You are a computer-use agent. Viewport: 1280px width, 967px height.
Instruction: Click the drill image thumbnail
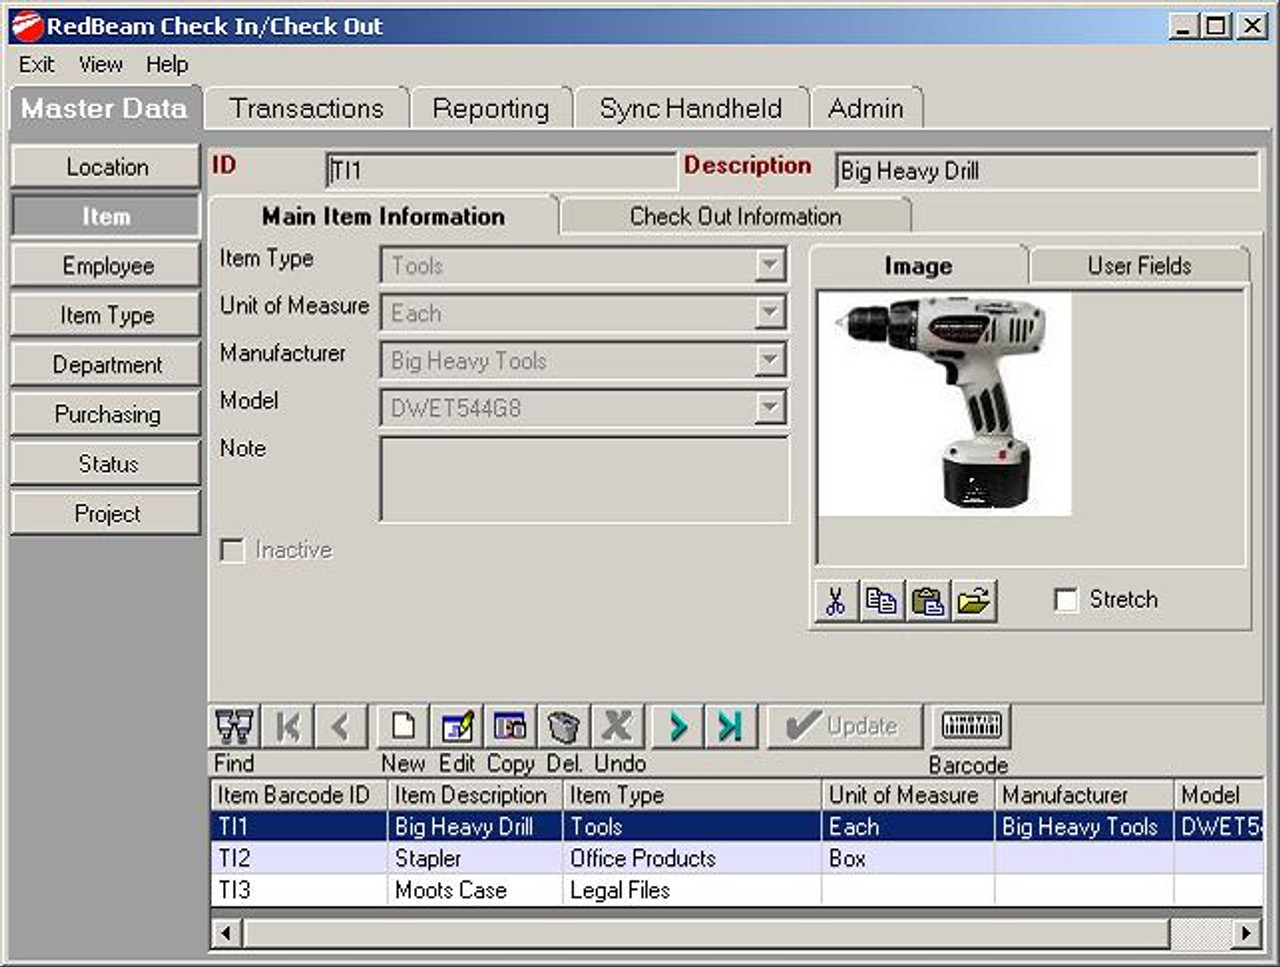945,404
